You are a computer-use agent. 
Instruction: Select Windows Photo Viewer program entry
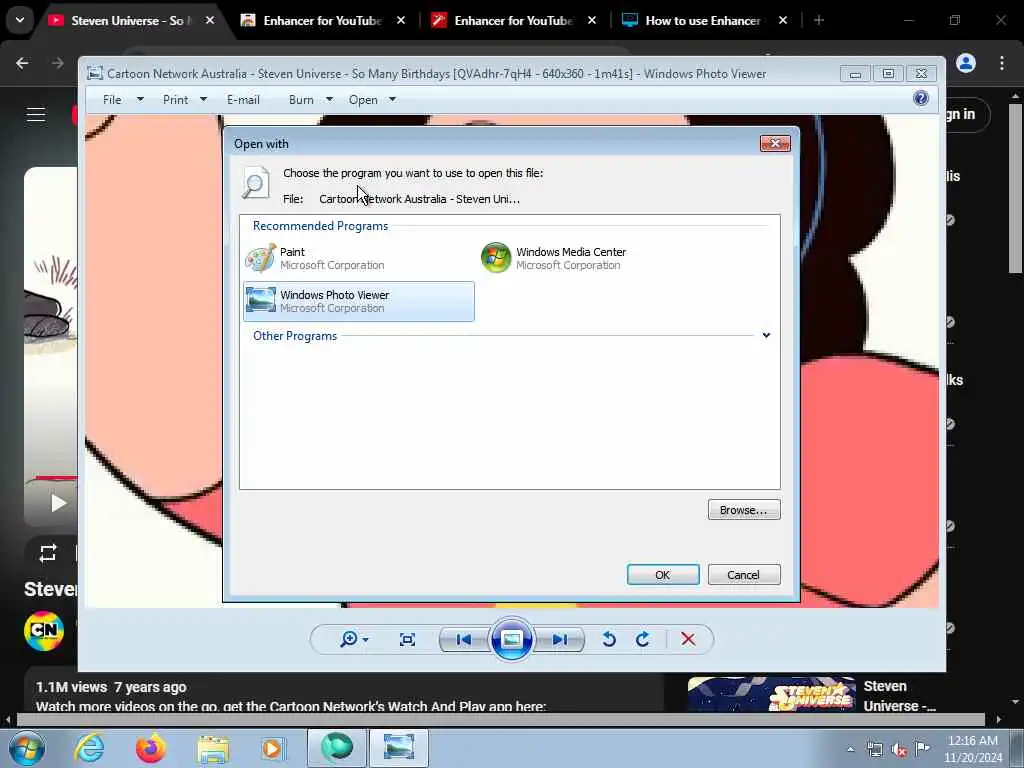click(359, 301)
